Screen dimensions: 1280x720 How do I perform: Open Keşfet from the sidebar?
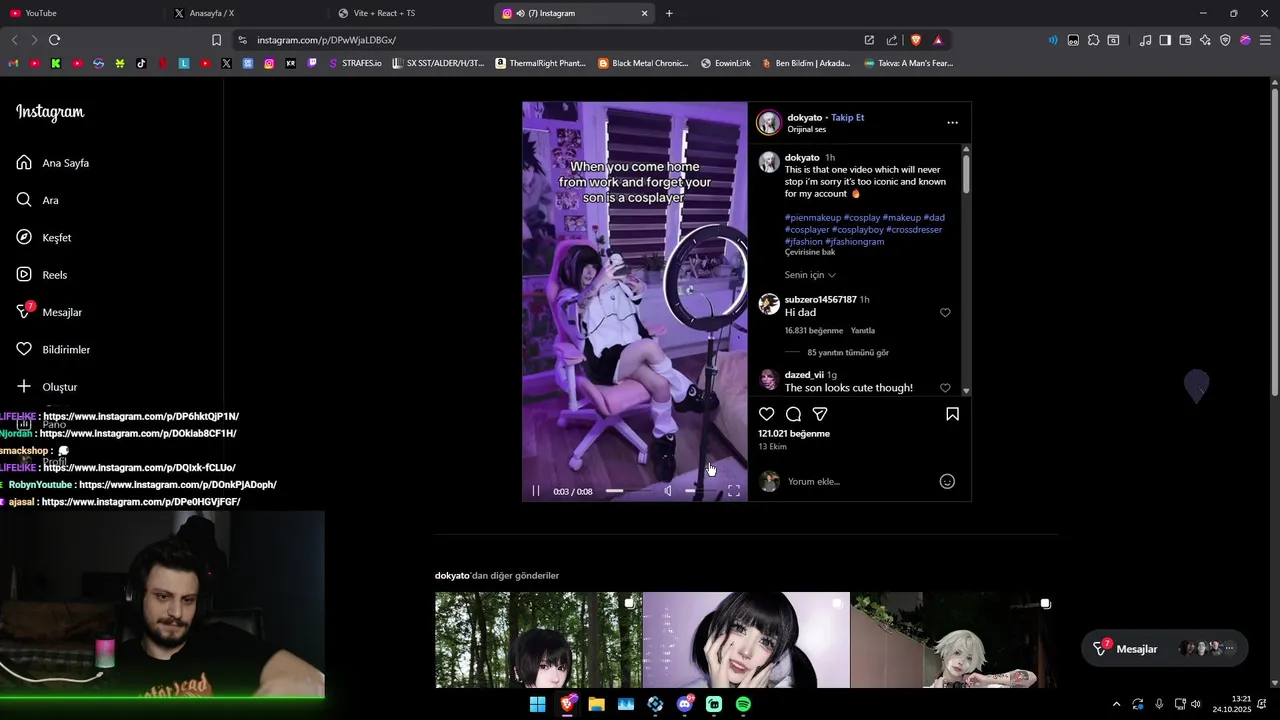(44, 237)
